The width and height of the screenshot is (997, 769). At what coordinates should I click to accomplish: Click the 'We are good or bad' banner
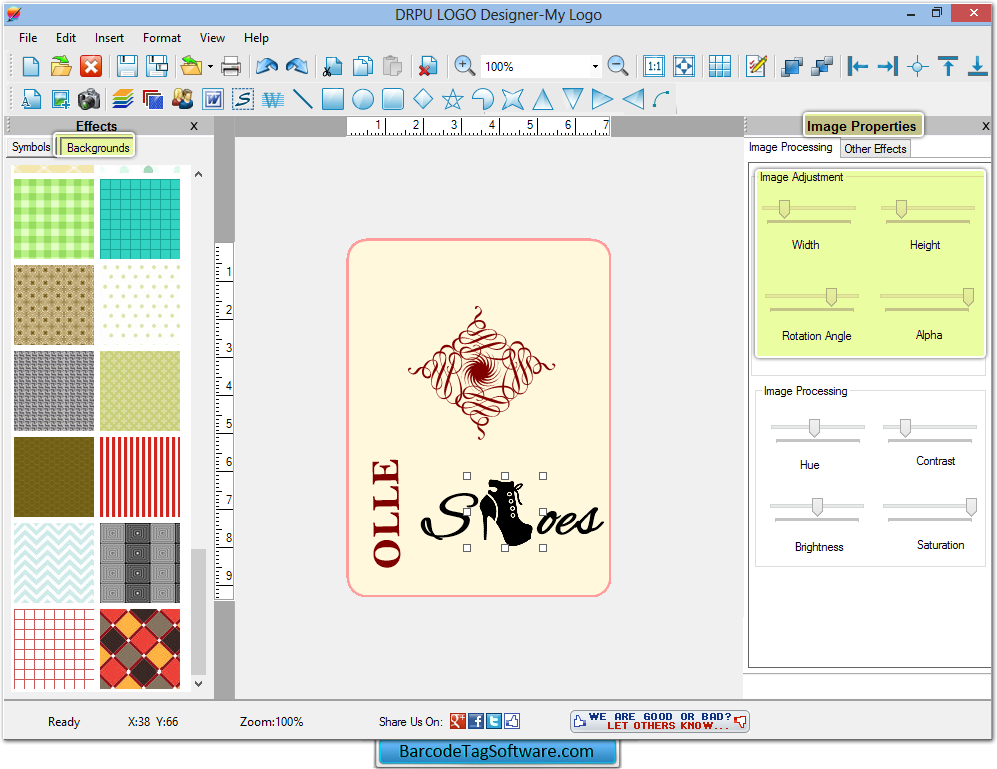point(660,721)
